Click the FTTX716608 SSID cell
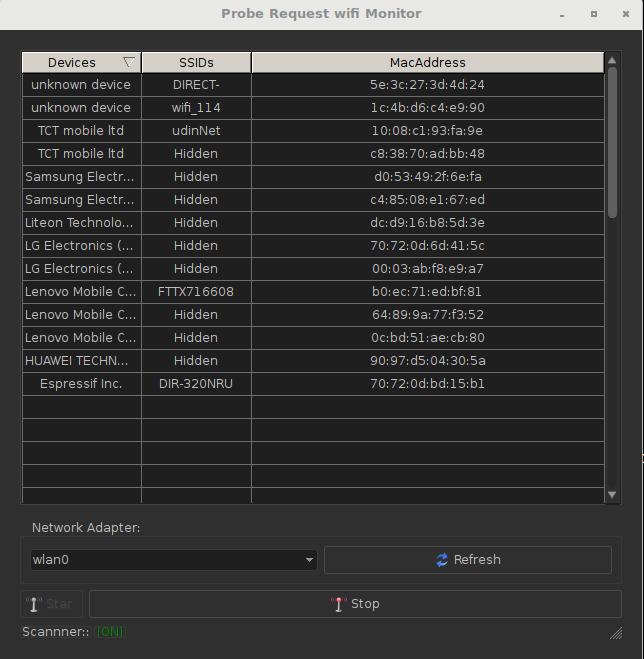 [196, 292]
